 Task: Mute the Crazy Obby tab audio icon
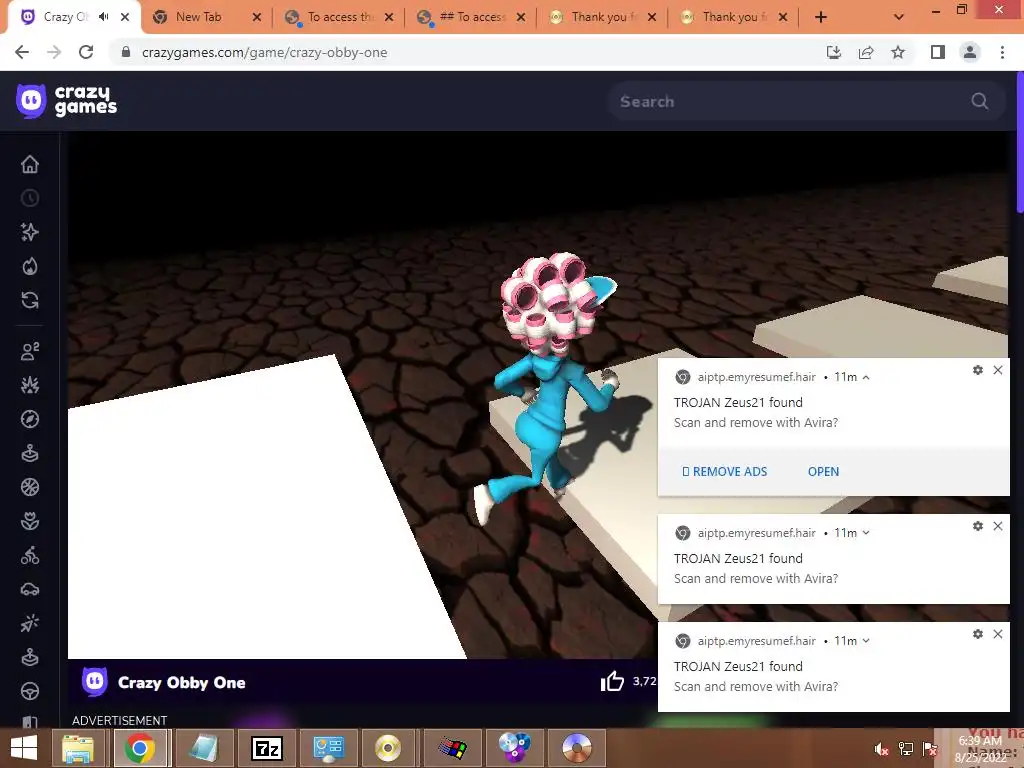click(103, 17)
